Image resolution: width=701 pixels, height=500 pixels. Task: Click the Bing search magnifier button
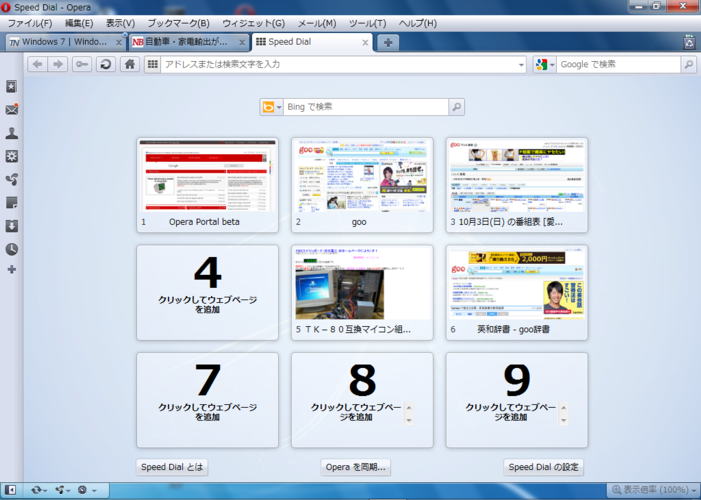(x=456, y=107)
